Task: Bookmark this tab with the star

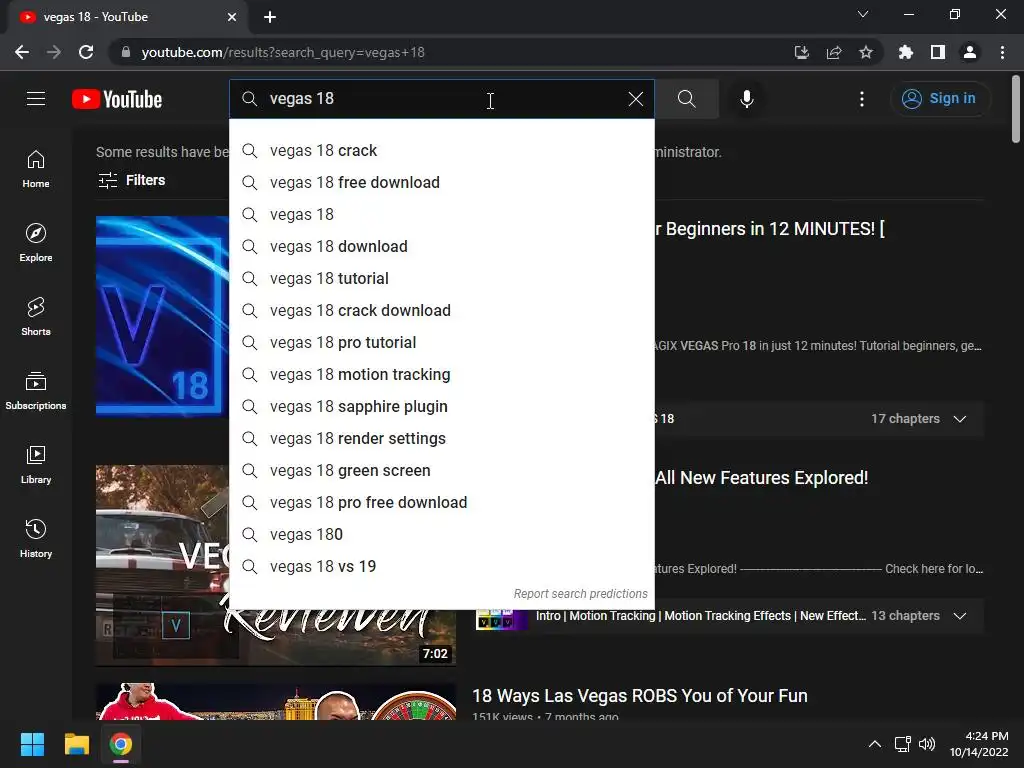Action: click(866, 52)
